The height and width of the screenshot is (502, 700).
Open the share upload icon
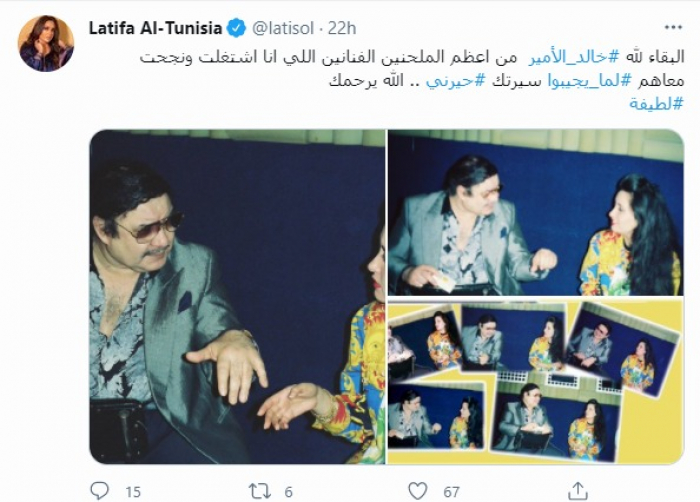pos(578,491)
